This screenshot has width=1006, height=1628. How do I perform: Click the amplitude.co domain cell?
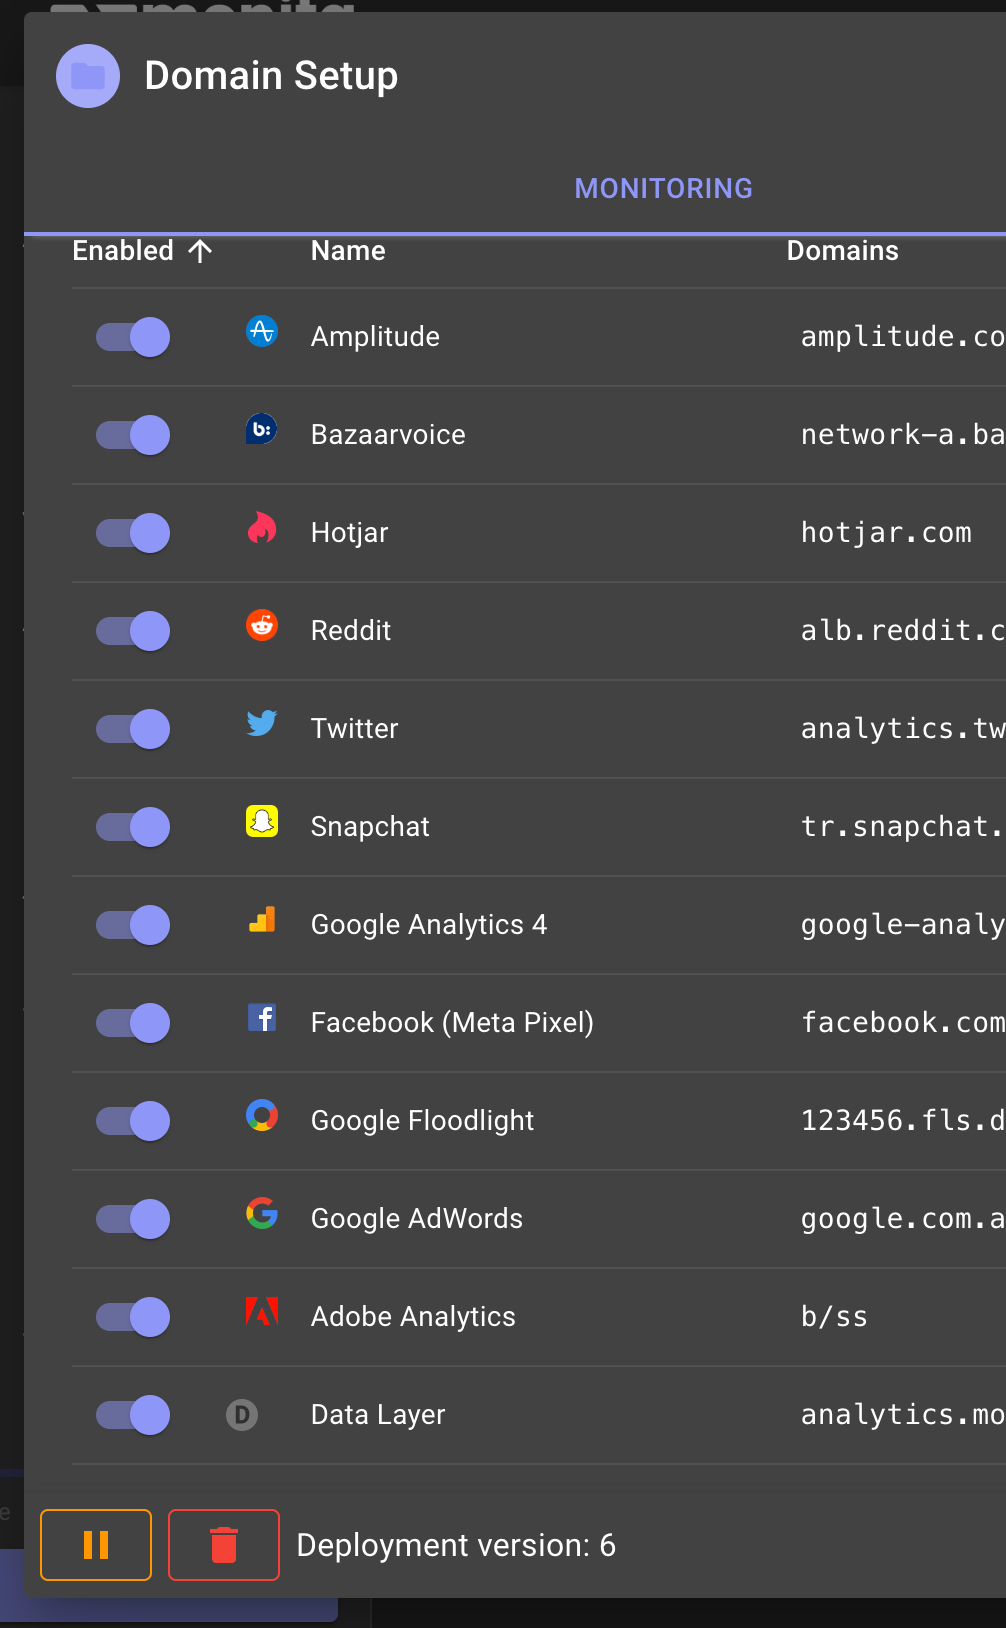(903, 337)
